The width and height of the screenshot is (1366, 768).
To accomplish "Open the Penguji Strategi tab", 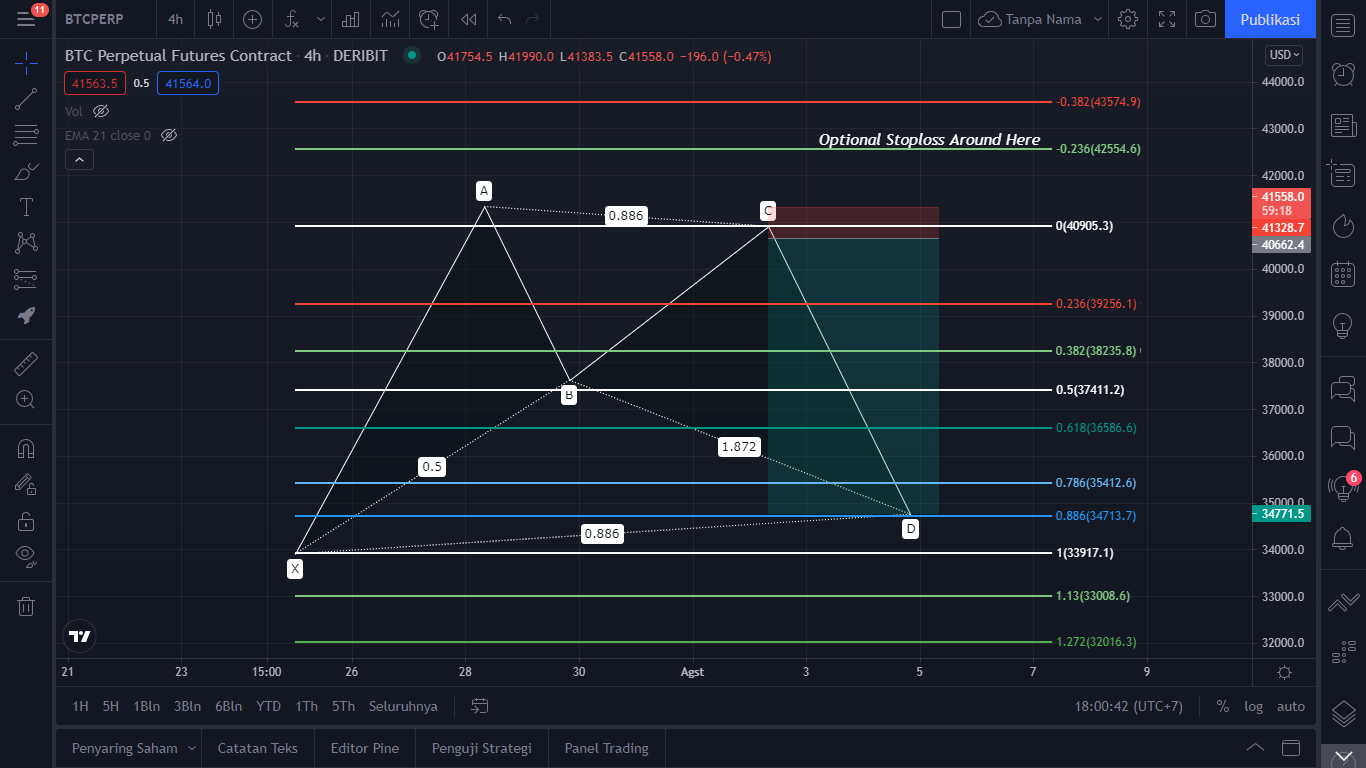I will (482, 748).
